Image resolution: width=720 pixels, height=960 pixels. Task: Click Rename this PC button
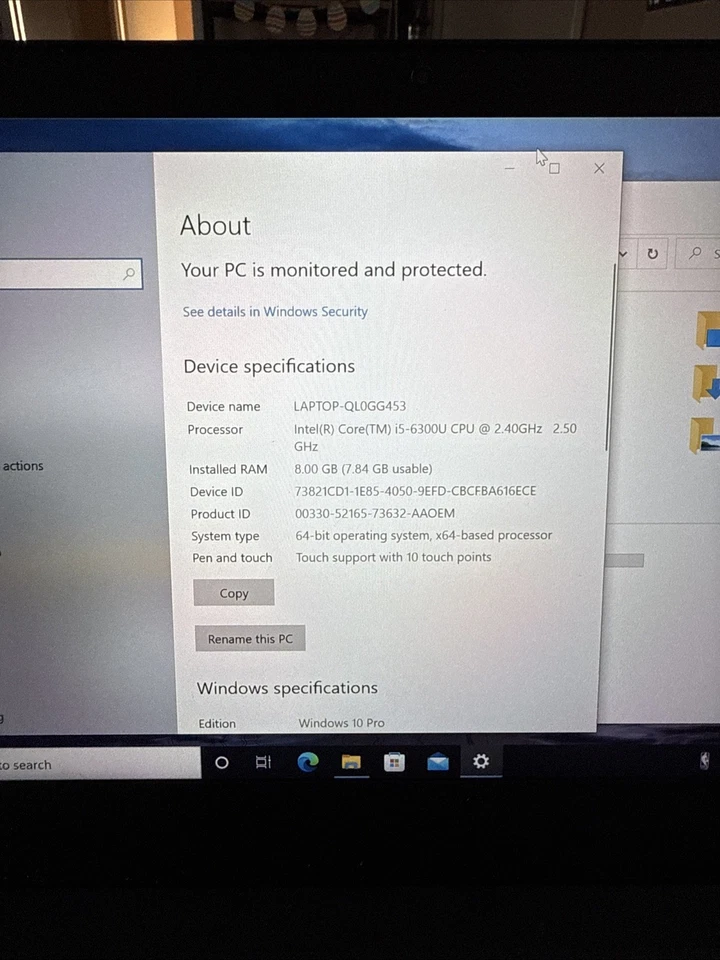[250, 639]
